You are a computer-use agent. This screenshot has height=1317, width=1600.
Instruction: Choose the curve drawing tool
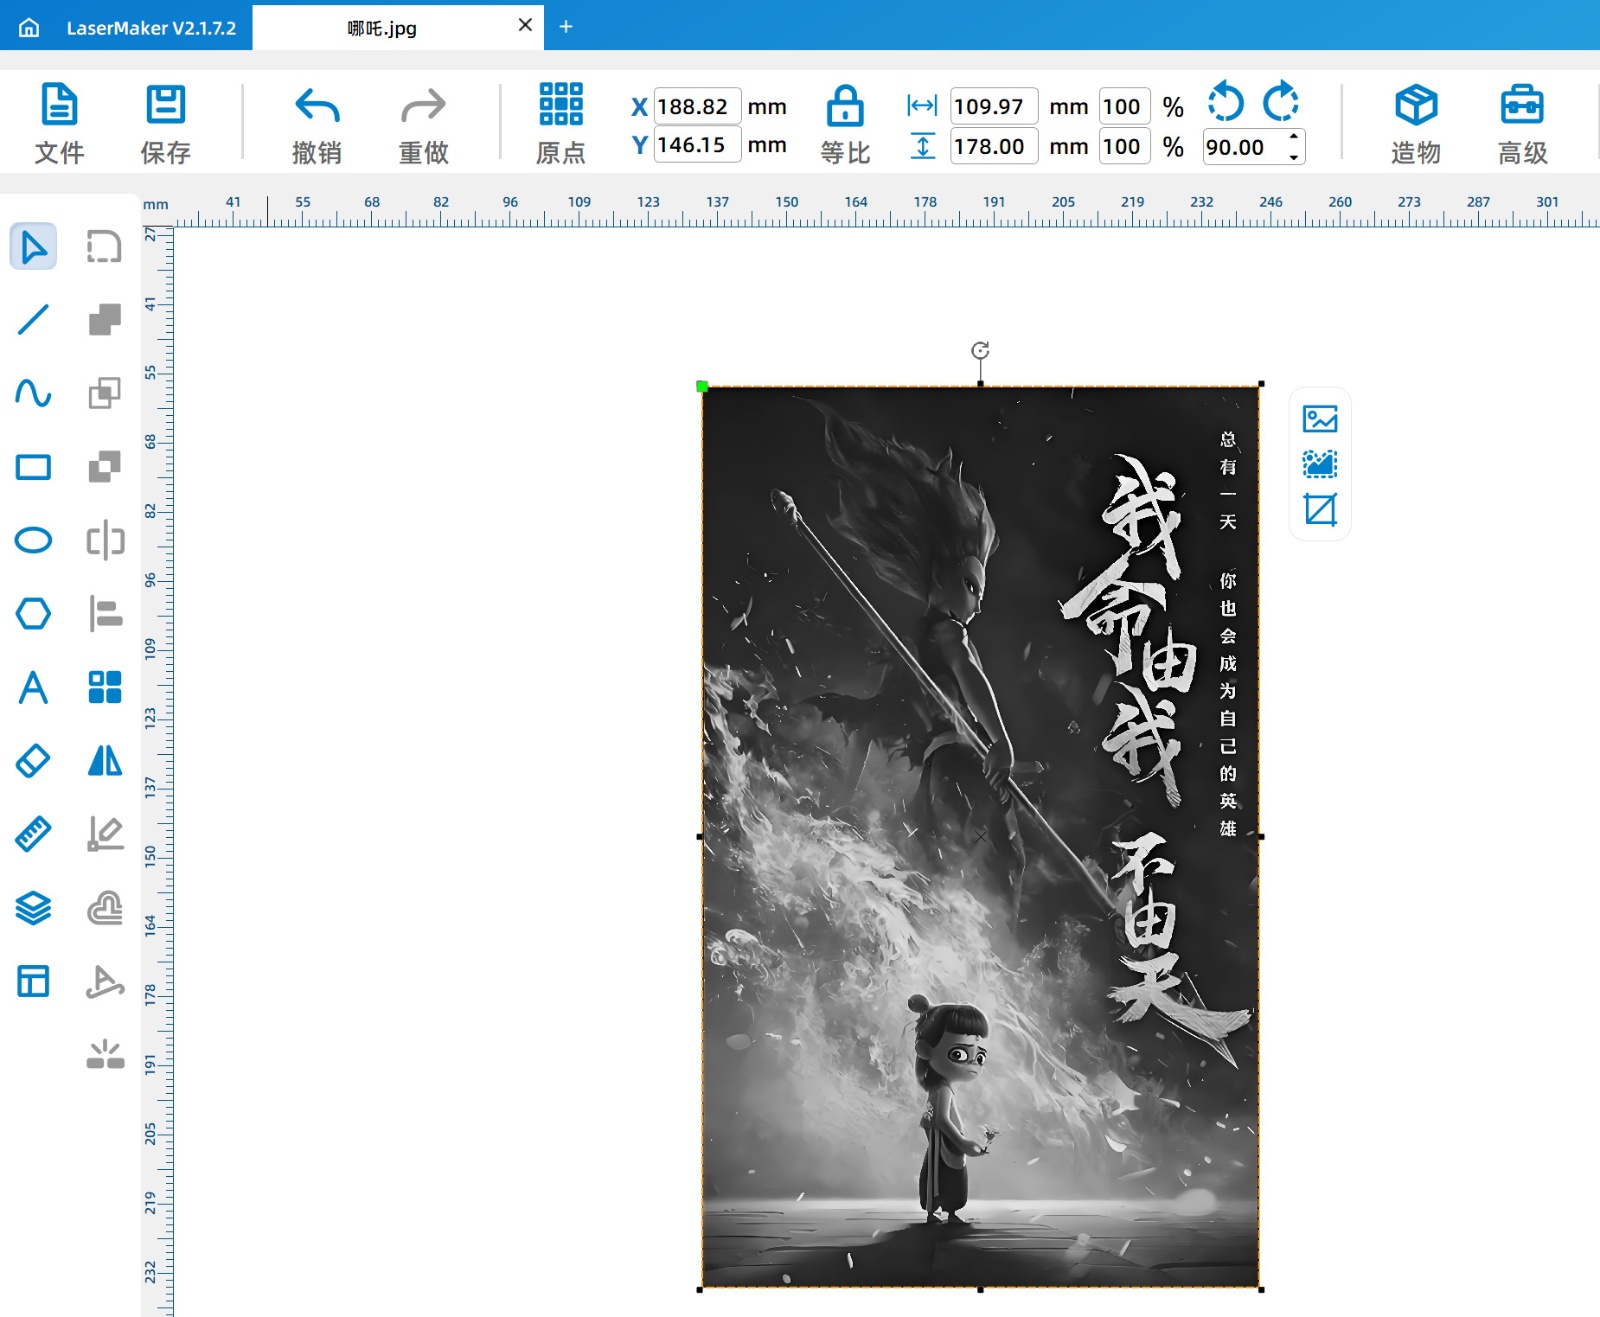(x=33, y=393)
